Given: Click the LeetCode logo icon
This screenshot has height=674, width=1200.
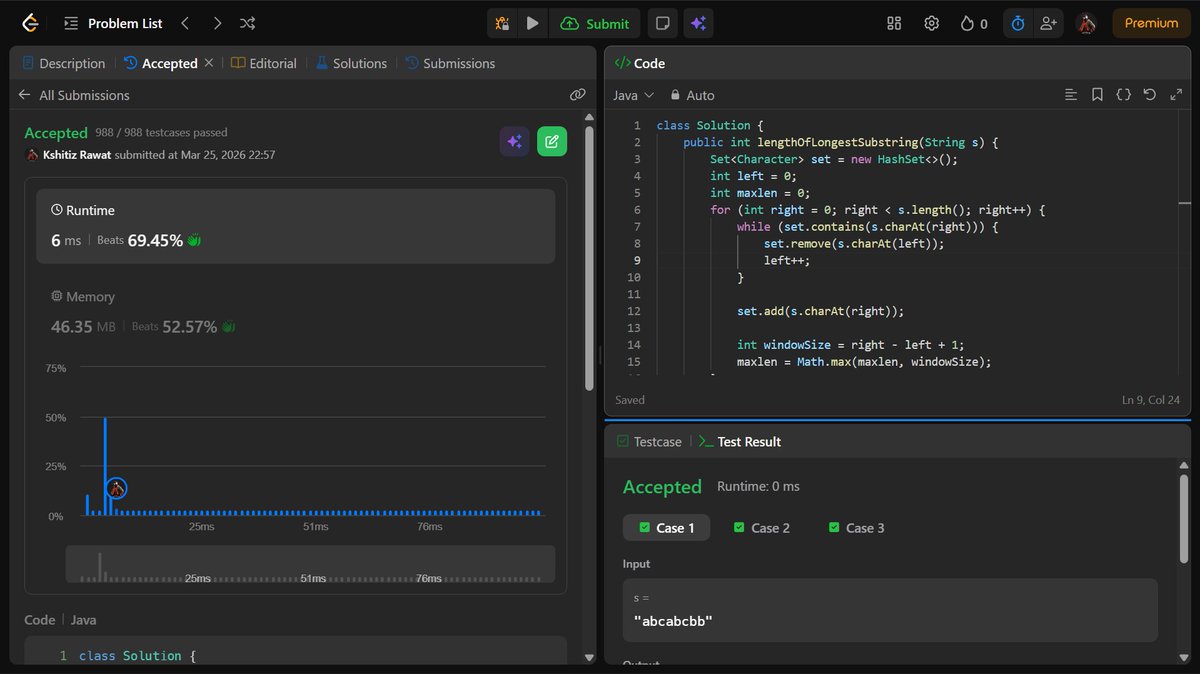Looking at the screenshot, I should (31, 23).
